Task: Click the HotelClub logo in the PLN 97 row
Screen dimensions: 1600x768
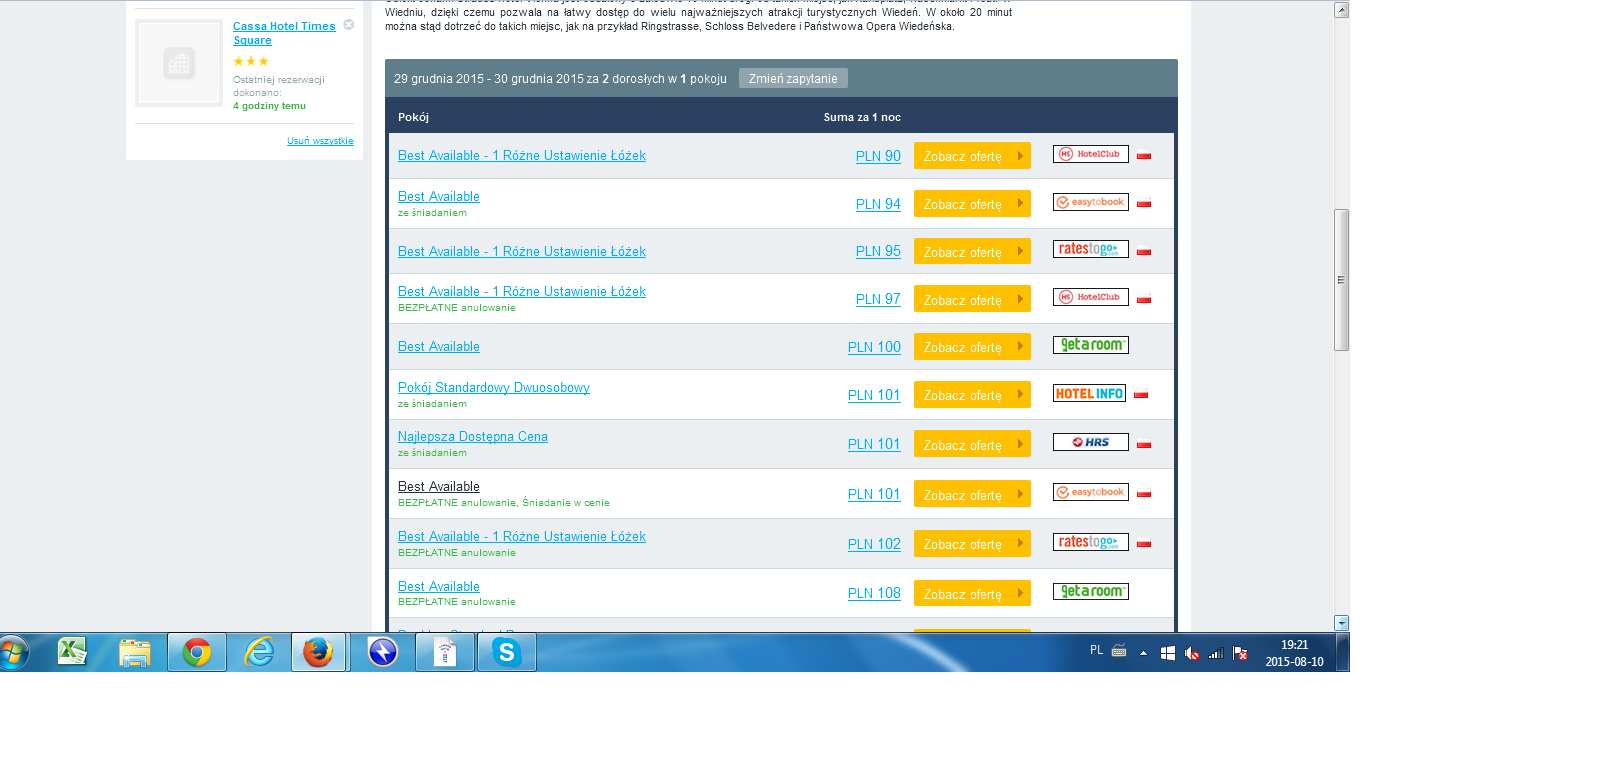Action: pos(1091,297)
